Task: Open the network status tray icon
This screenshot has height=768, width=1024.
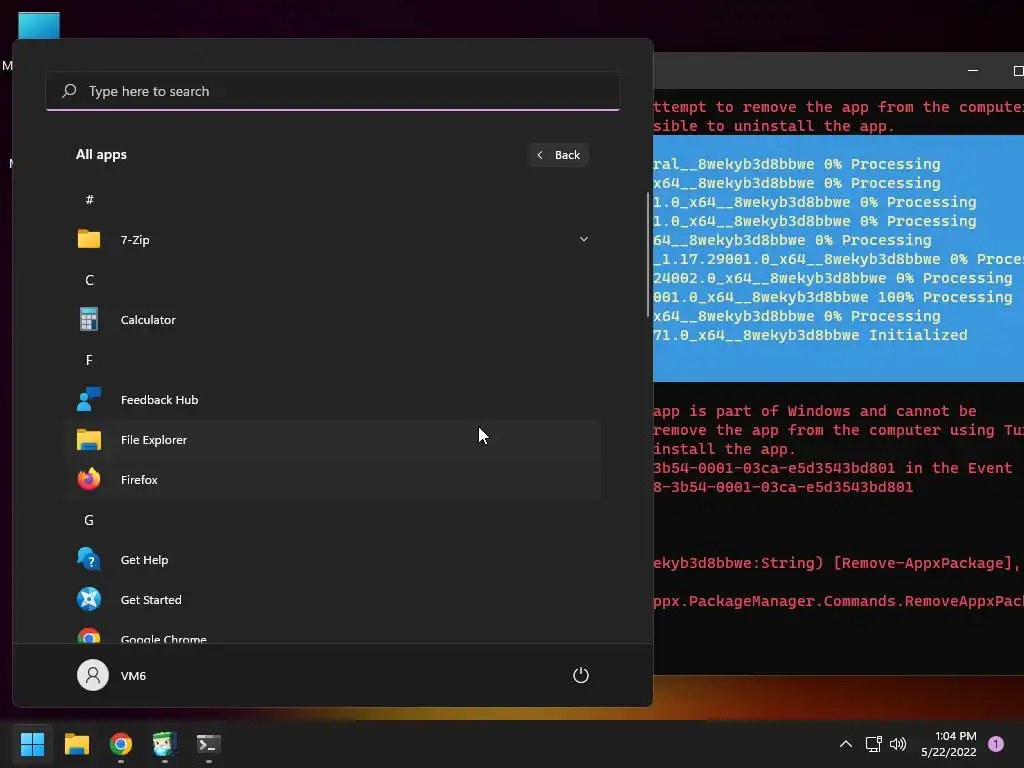Action: click(x=873, y=744)
